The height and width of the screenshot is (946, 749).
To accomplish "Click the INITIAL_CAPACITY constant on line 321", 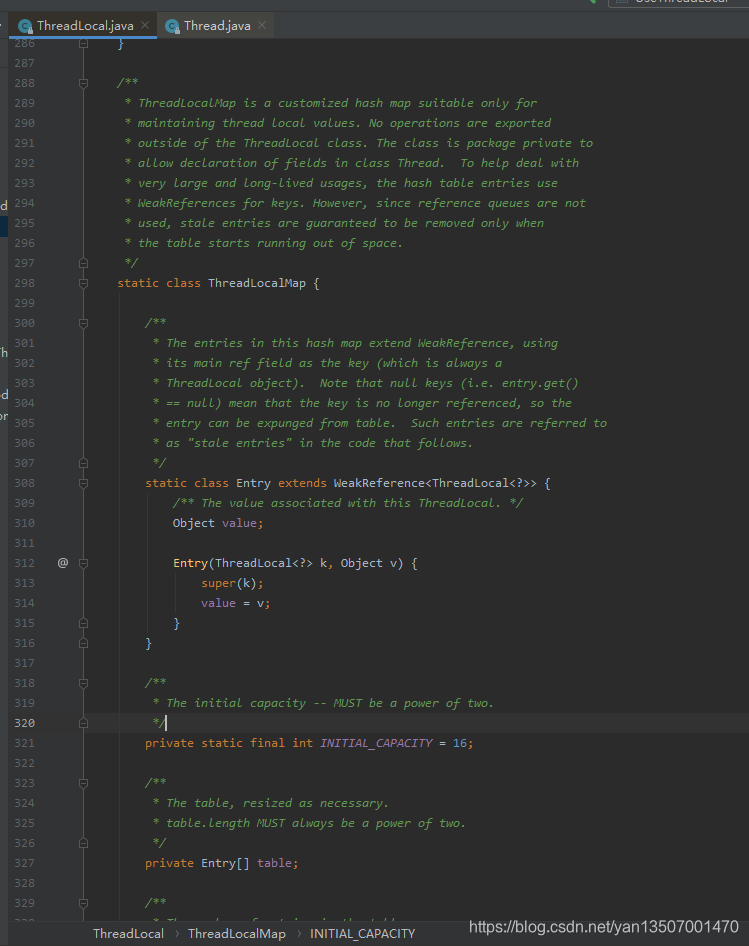I will [376, 743].
